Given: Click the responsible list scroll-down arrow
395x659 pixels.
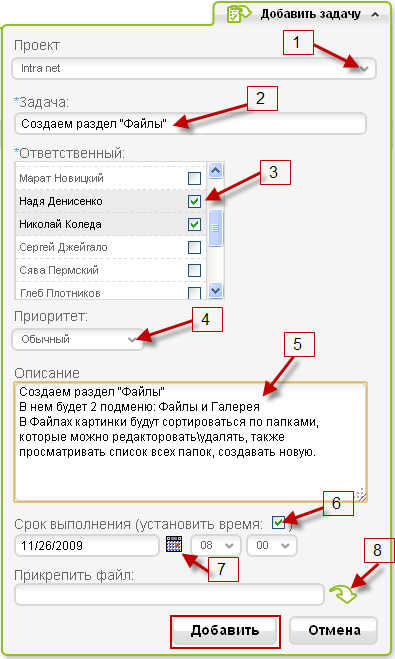Looking at the screenshot, I should tap(216, 290).
